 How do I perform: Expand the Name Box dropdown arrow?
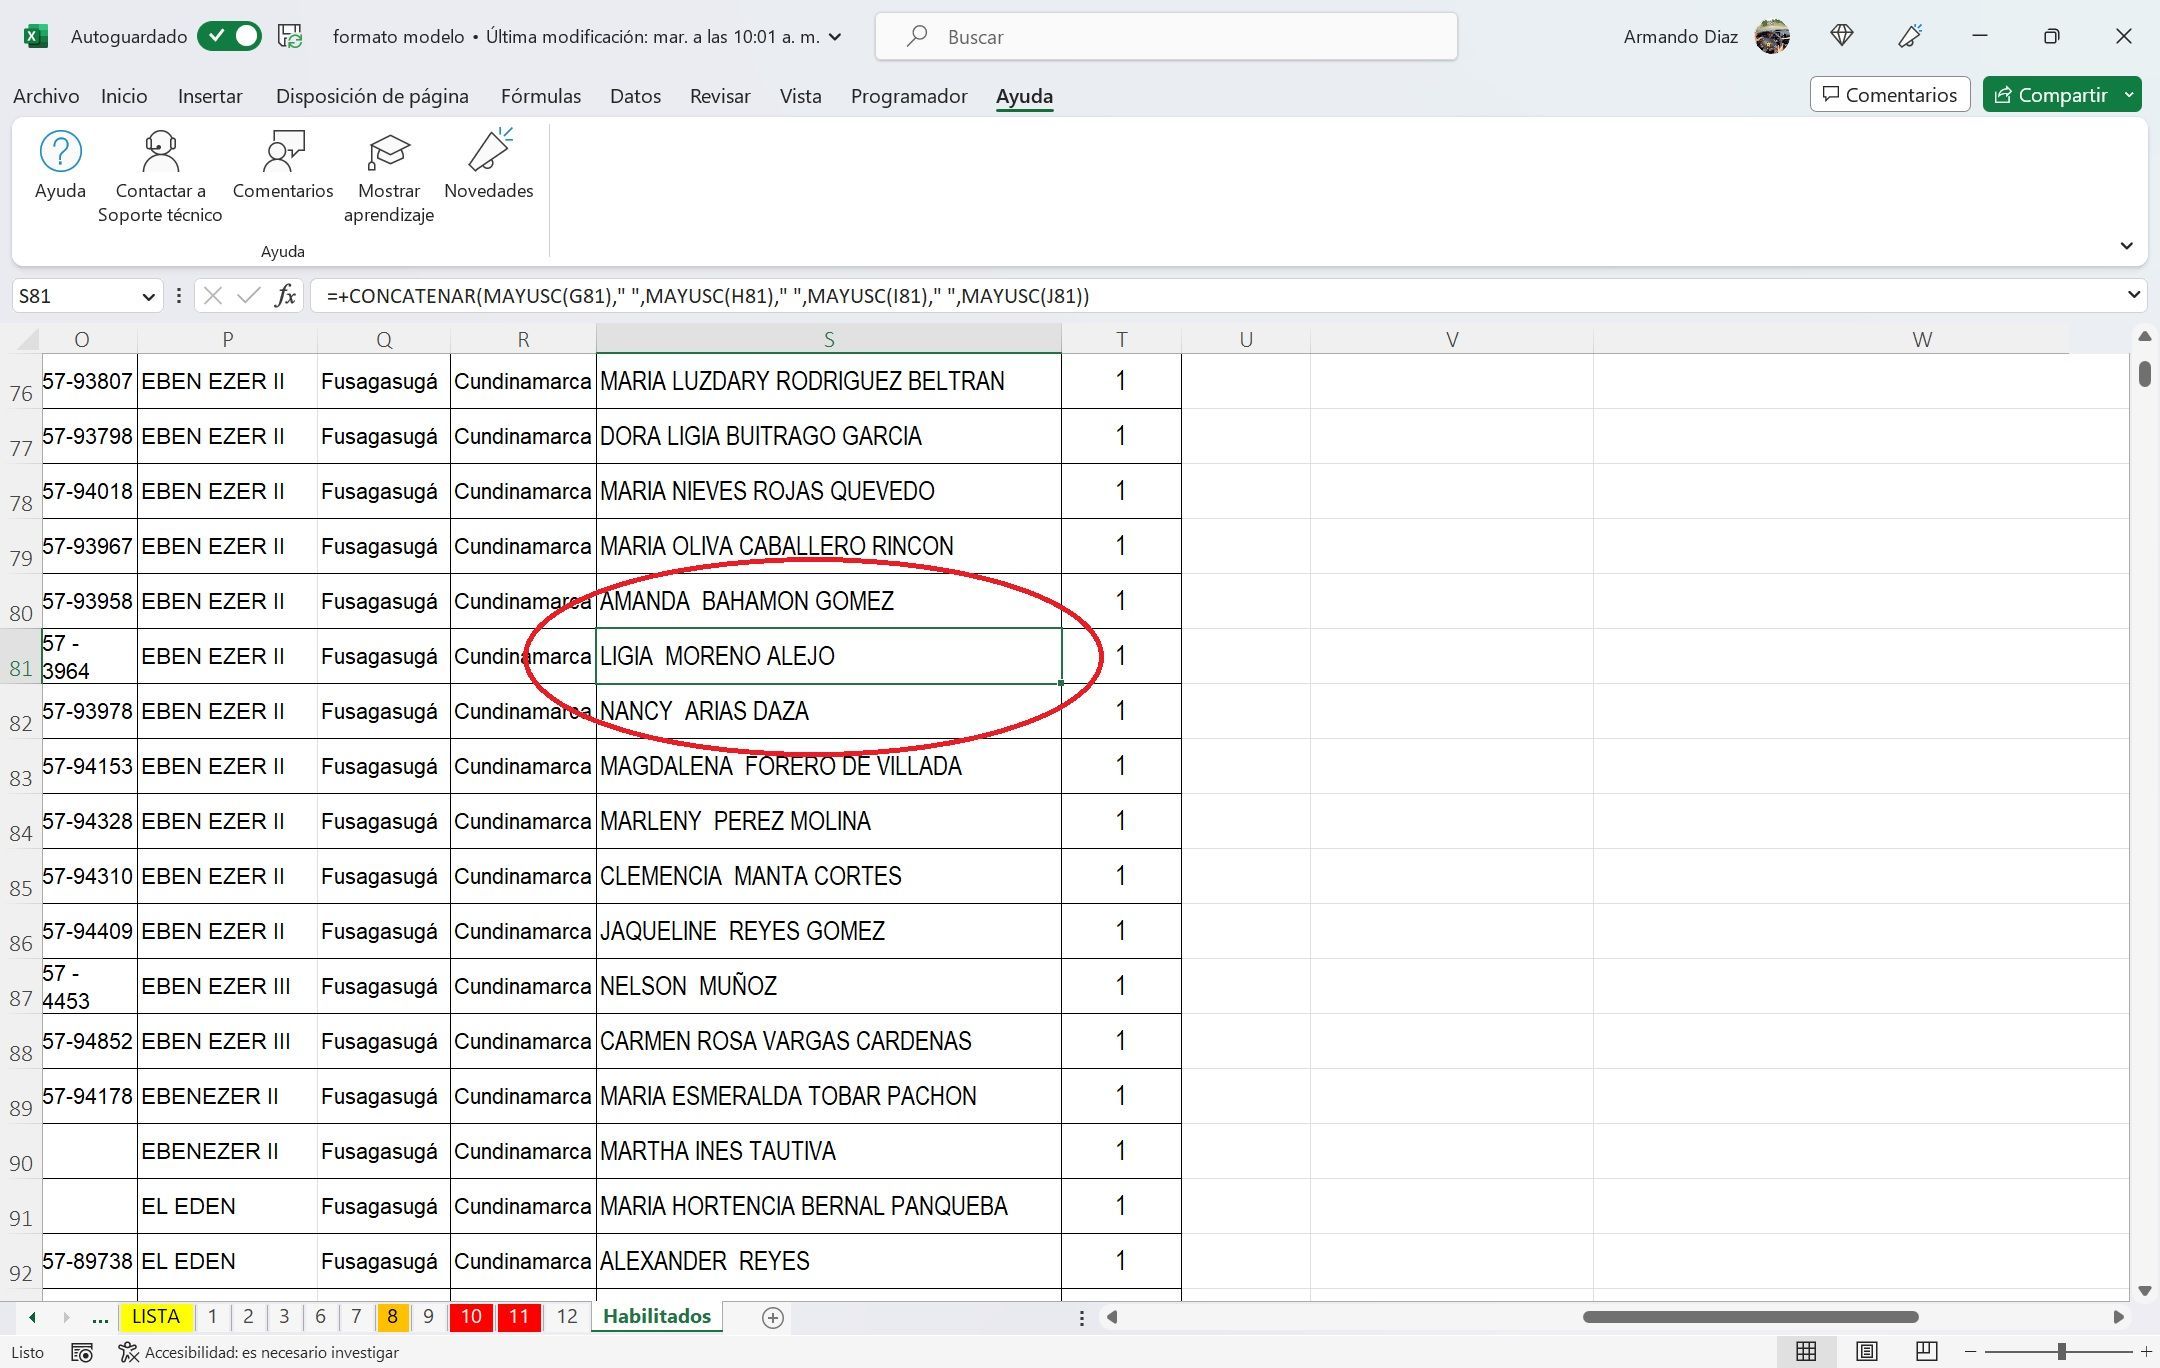coord(148,296)
